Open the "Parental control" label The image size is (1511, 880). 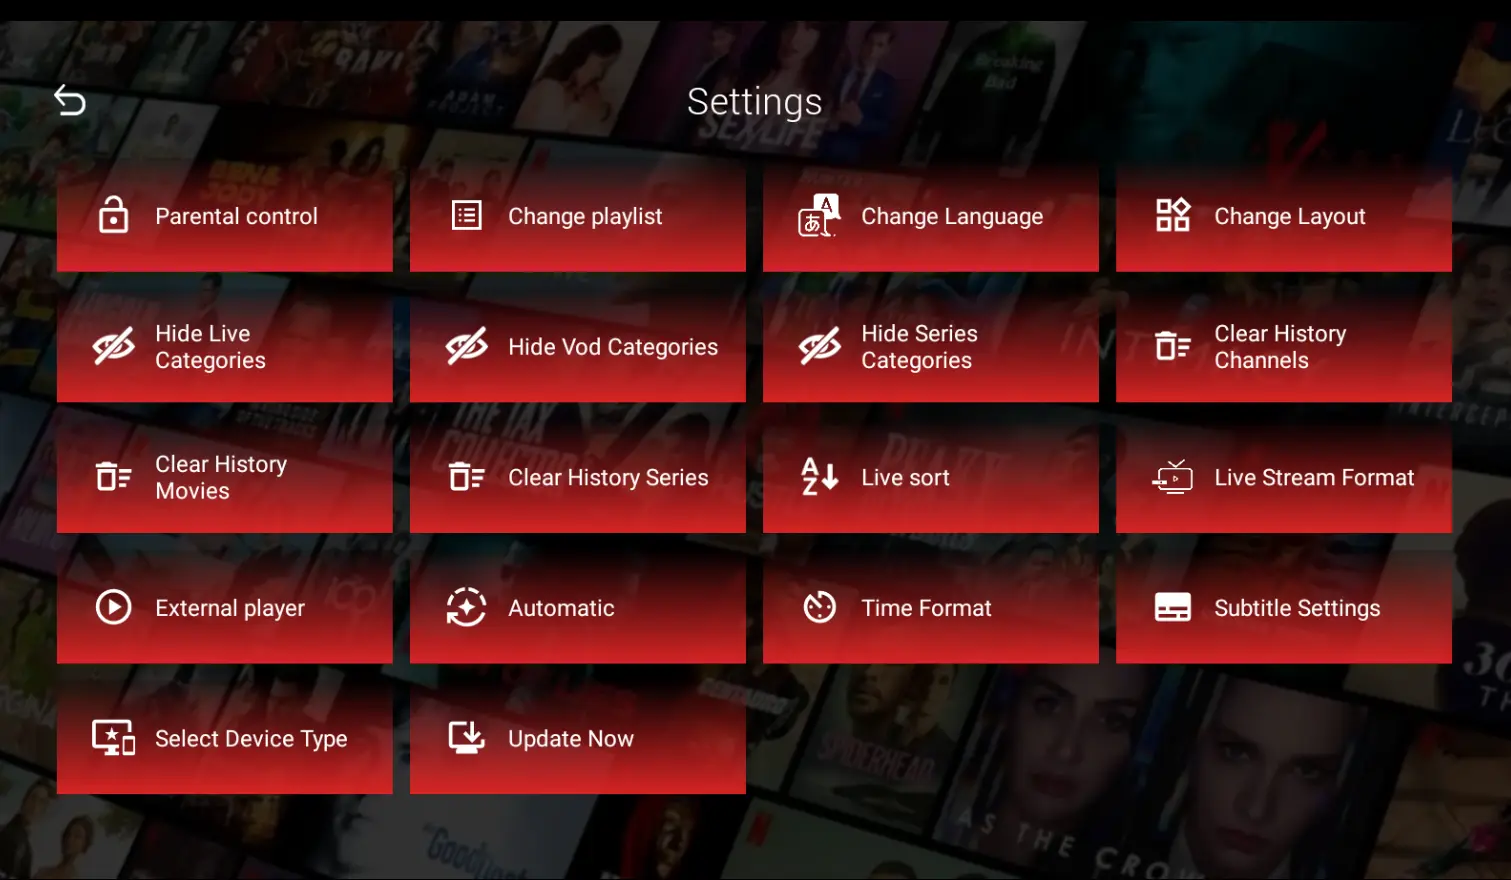click(236, 216)
